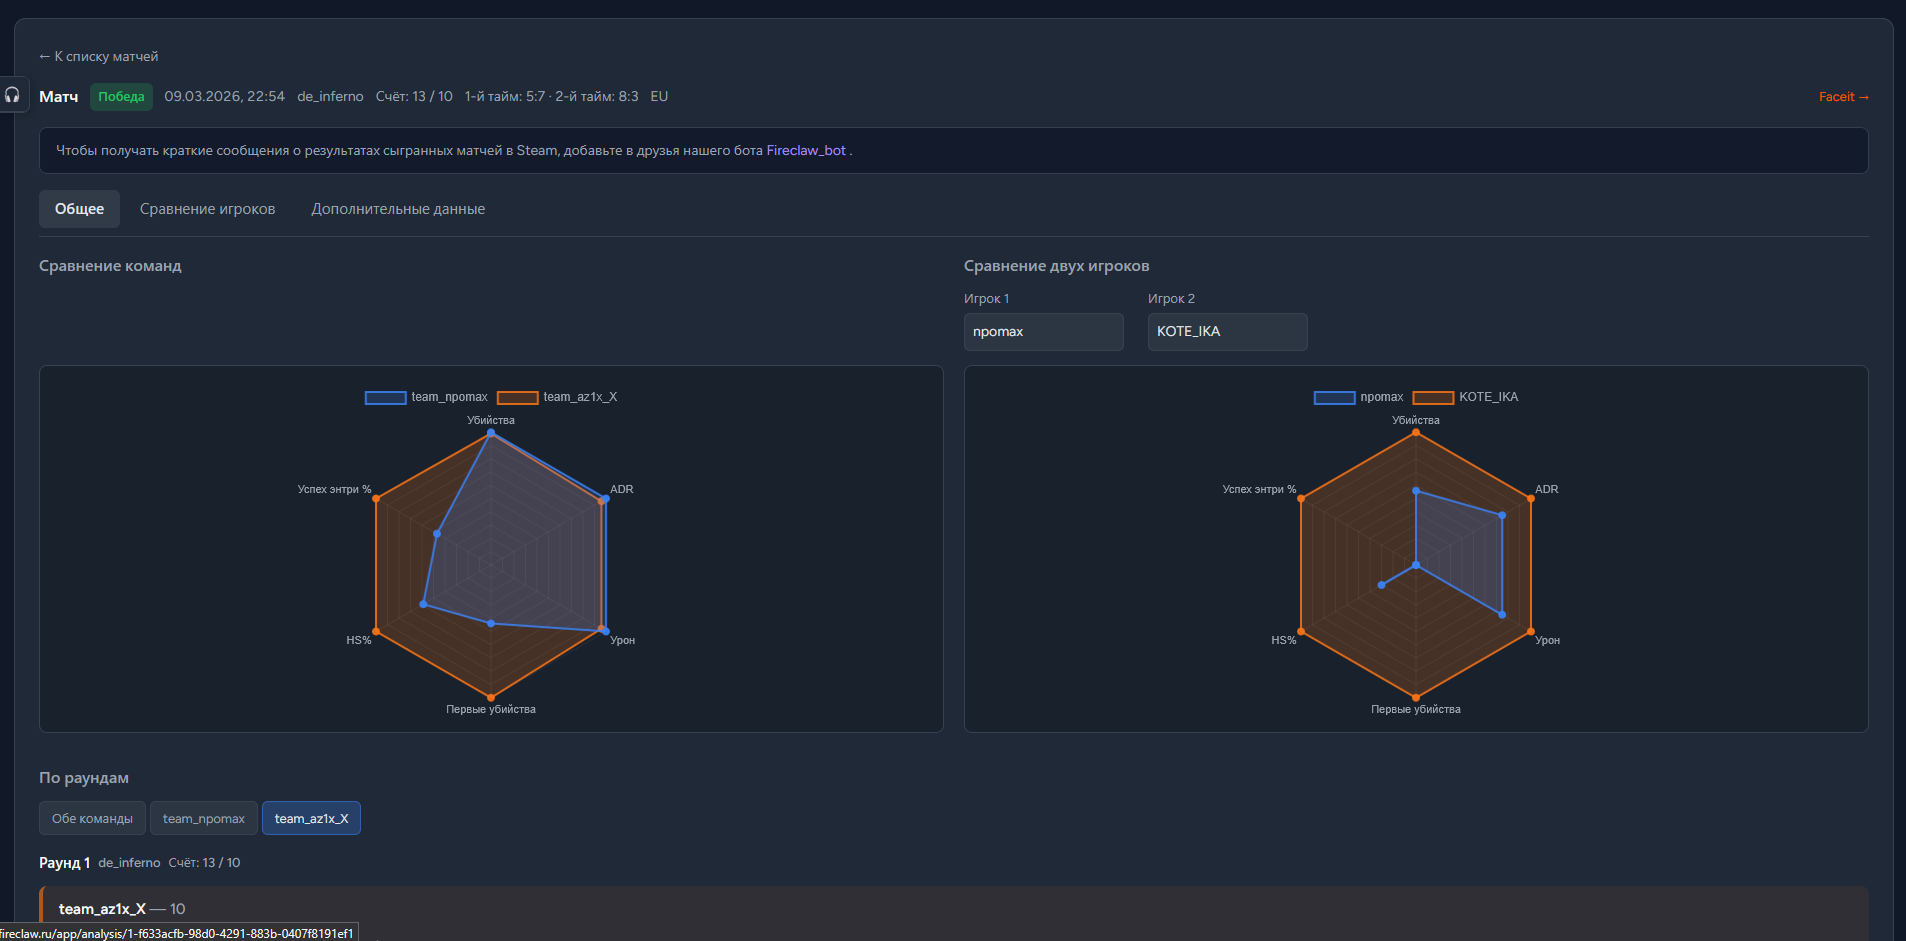
Task: Click orange "Убийства" vertex in player comparison chart
Action: 1415,432
